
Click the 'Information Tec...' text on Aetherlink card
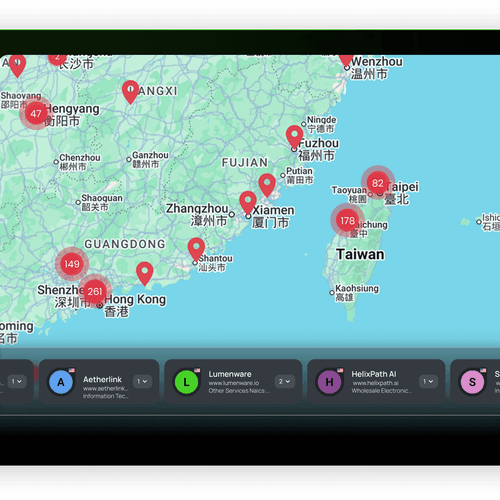(106, 396)
